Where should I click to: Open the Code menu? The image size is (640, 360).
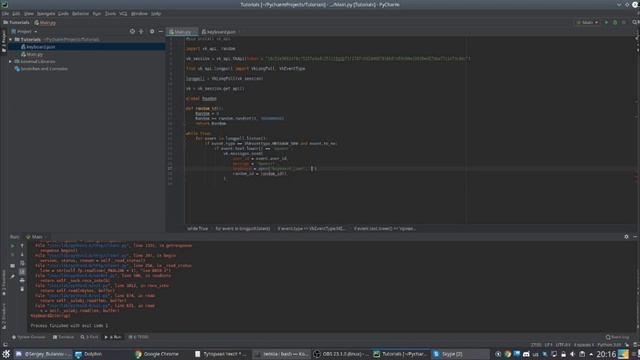pos(63,13)
